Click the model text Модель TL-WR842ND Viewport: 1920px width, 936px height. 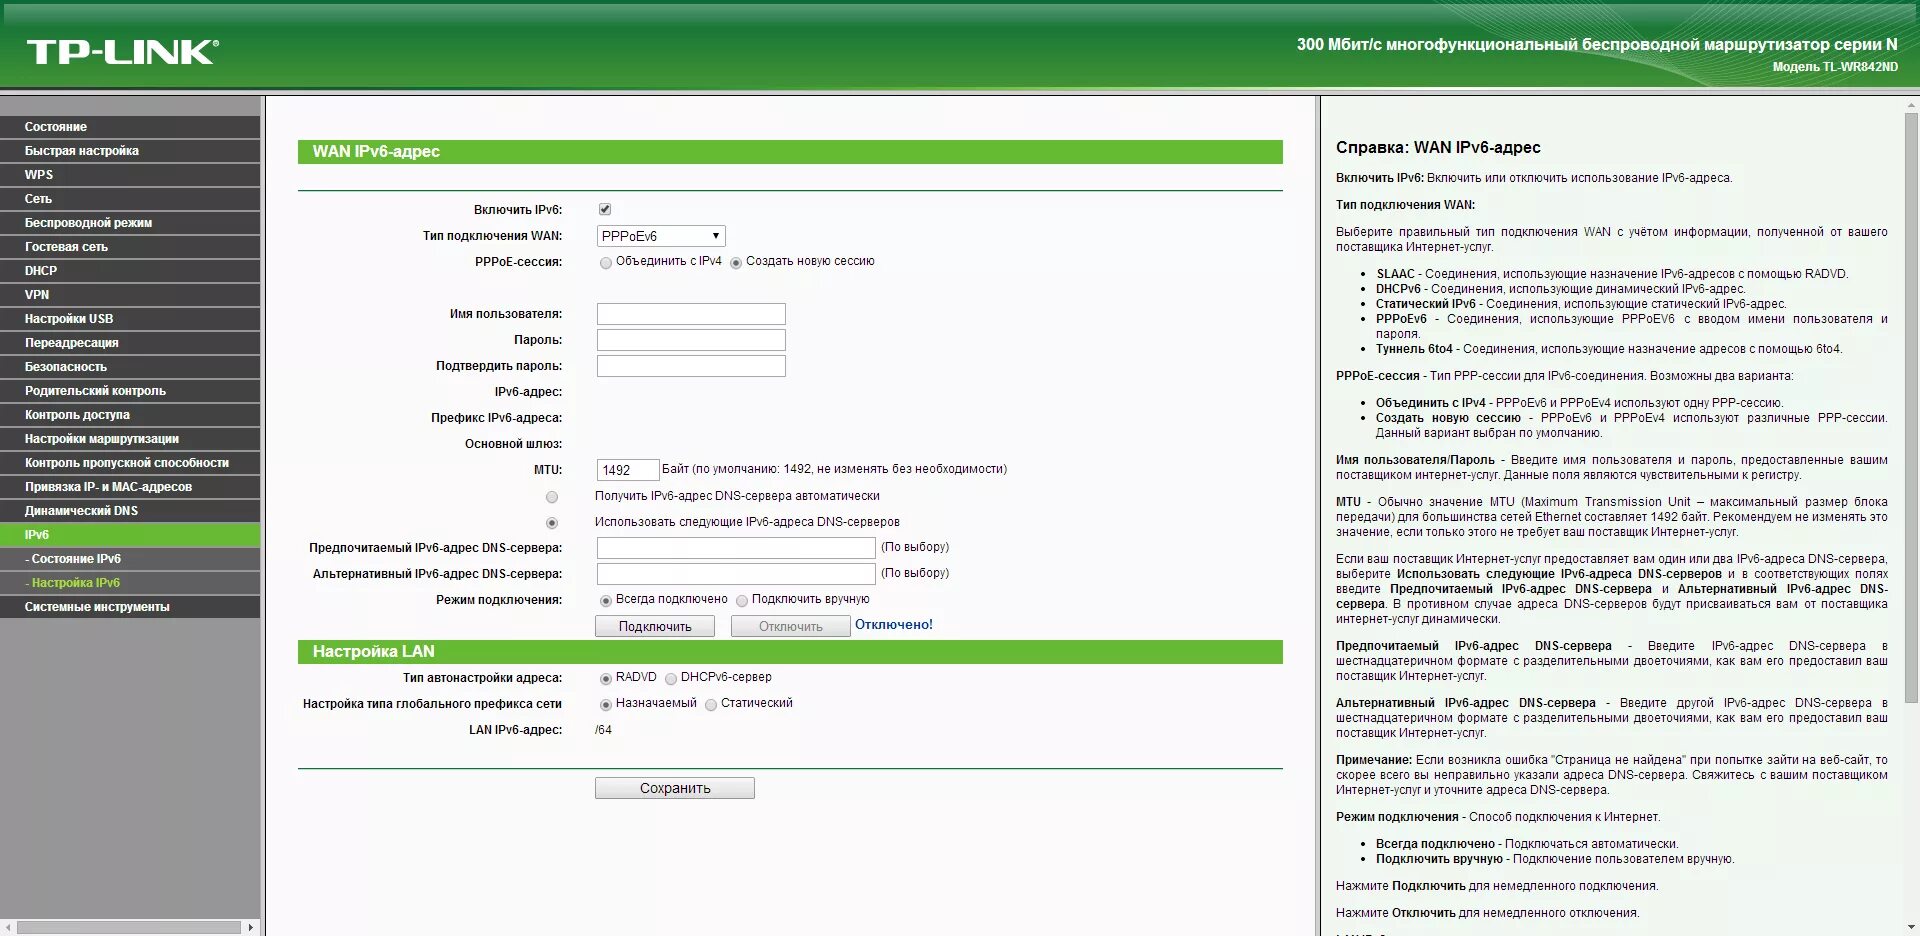(1835, 67)
